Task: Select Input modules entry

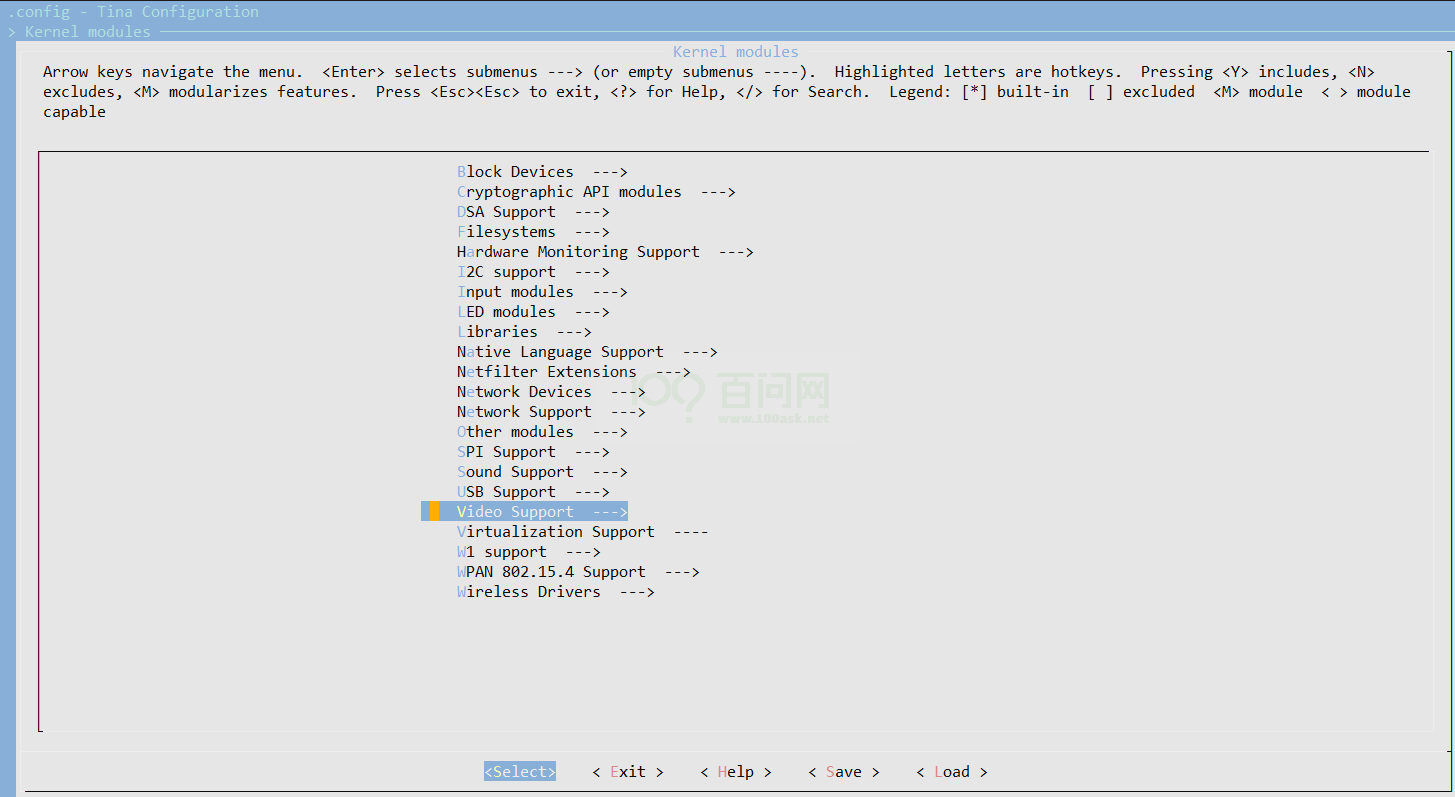Action: [542, 292]
